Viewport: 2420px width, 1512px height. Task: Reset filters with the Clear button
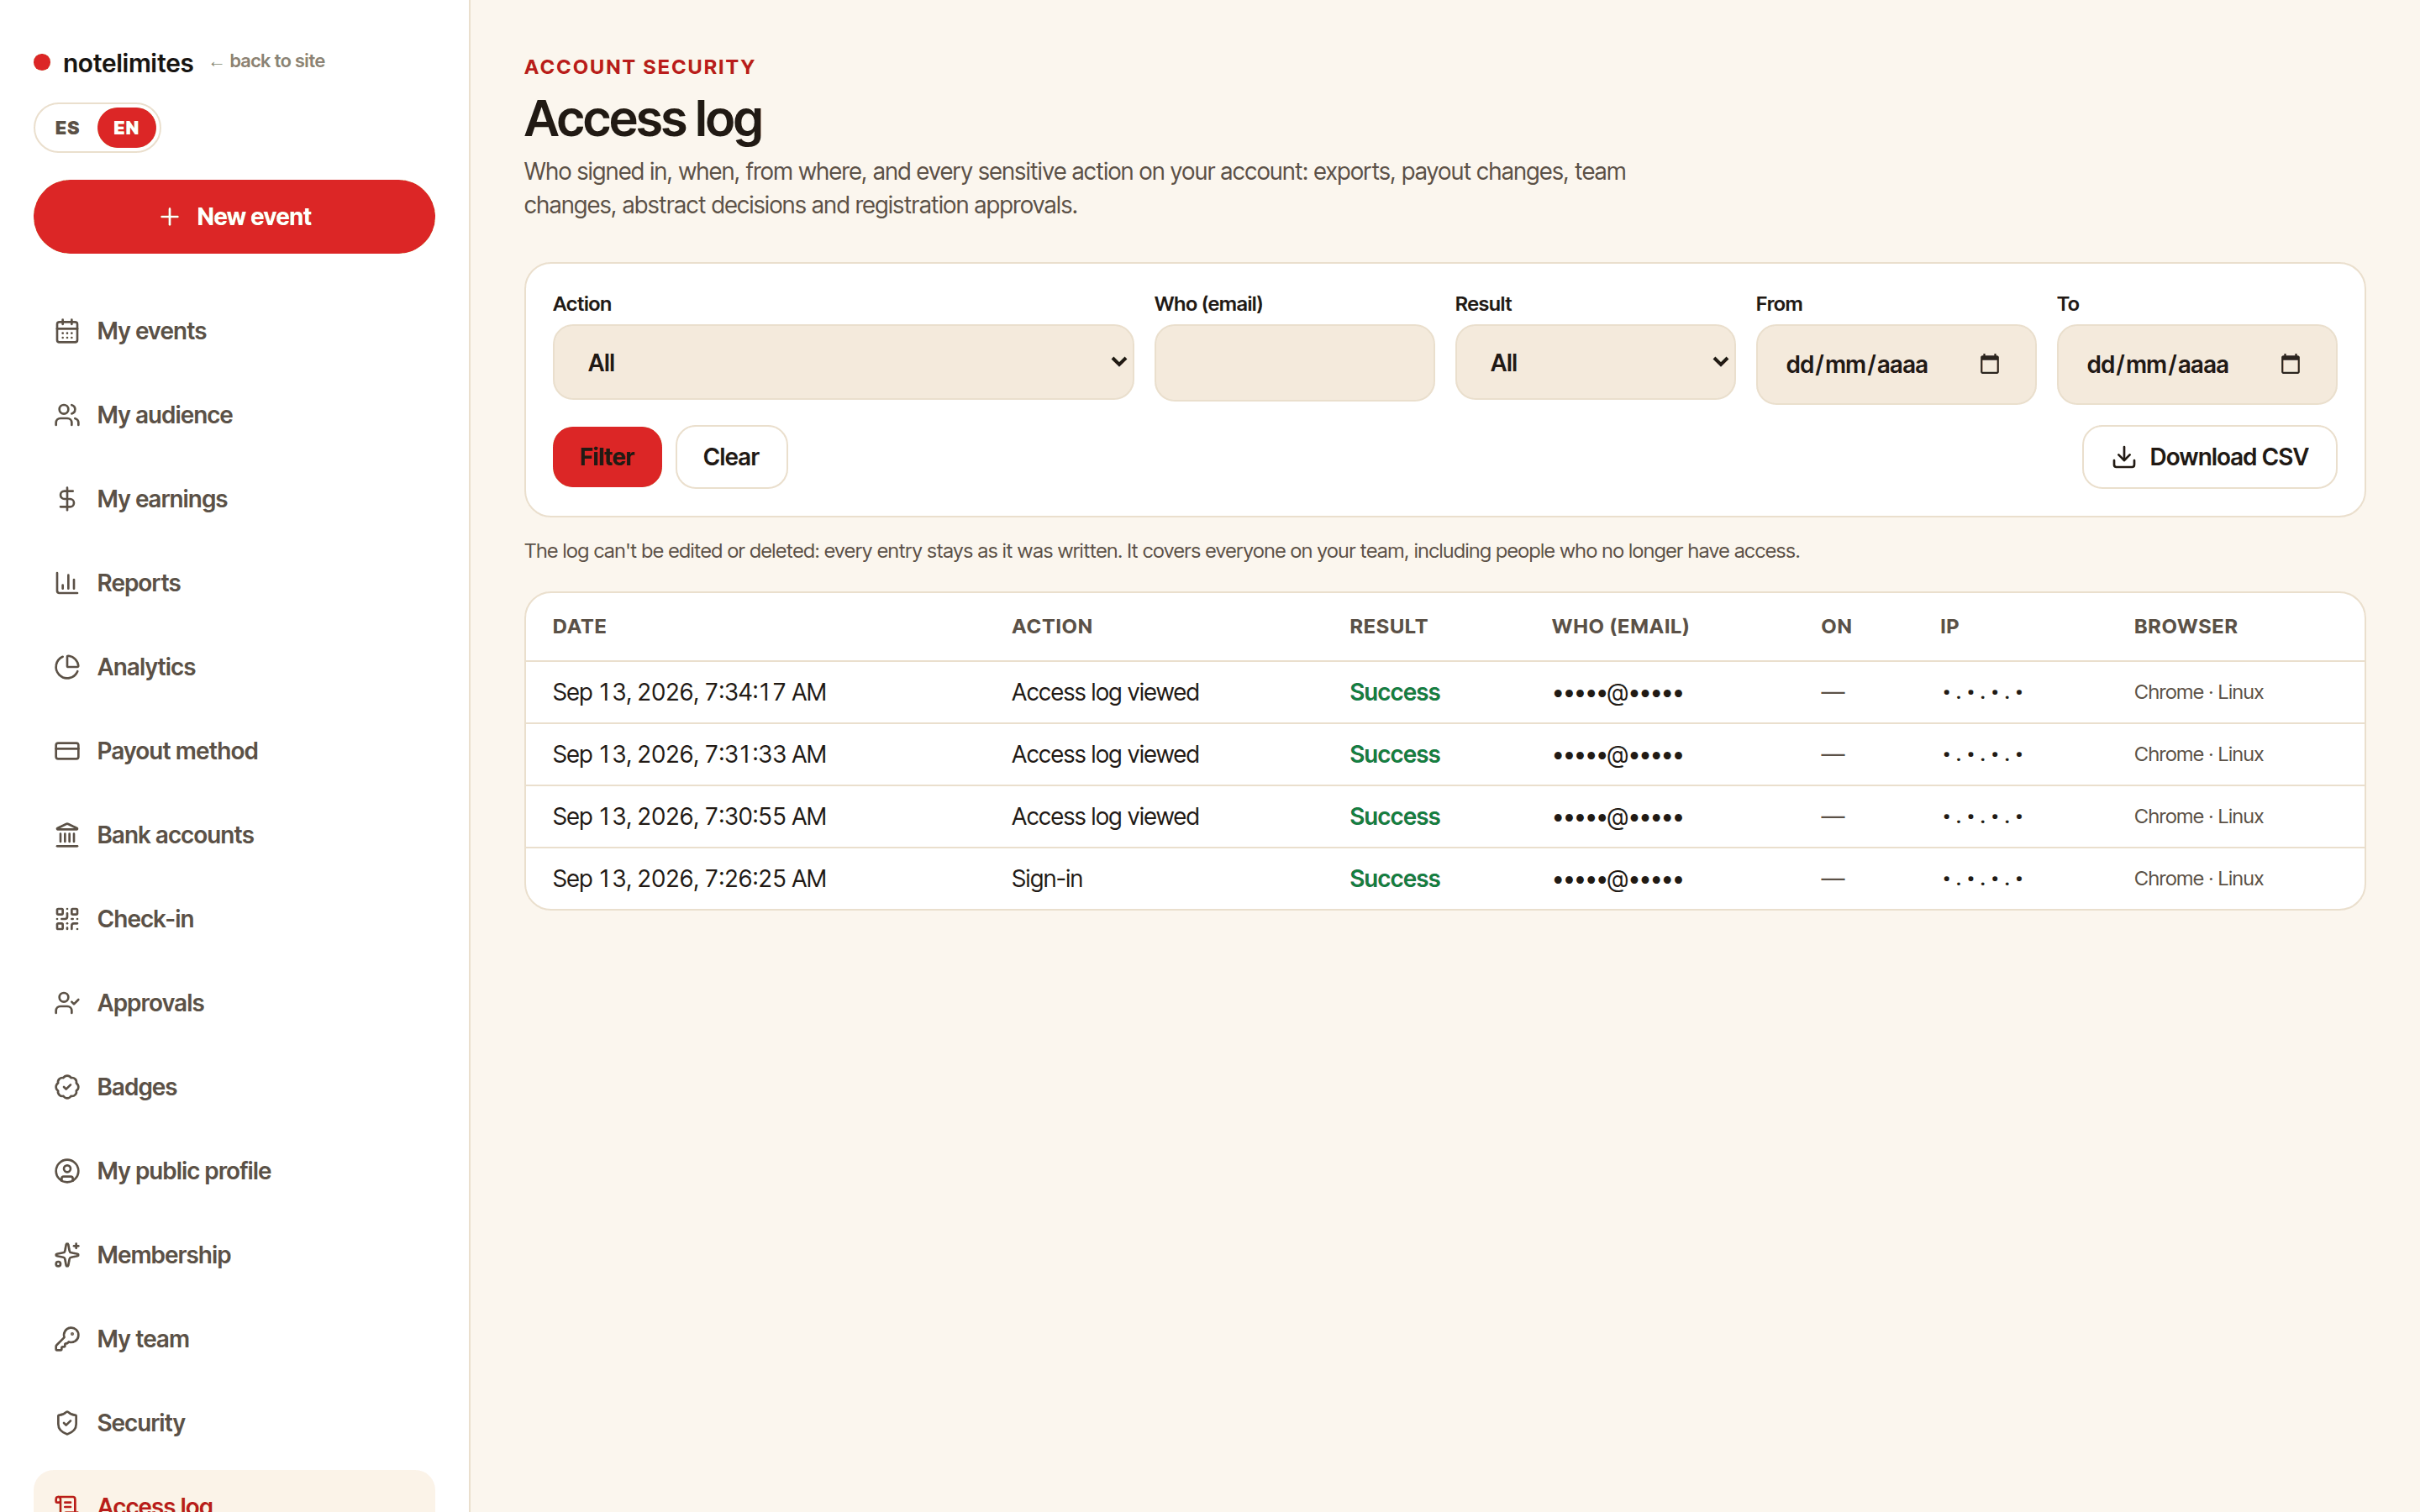pos(731,457)
